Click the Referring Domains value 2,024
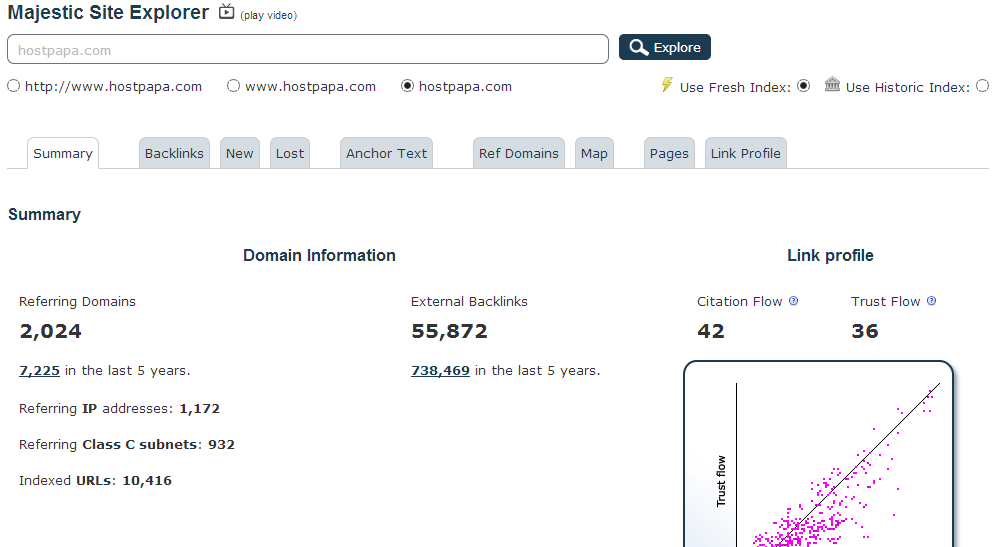1003x547 pixels. click(x=51, y=331)
